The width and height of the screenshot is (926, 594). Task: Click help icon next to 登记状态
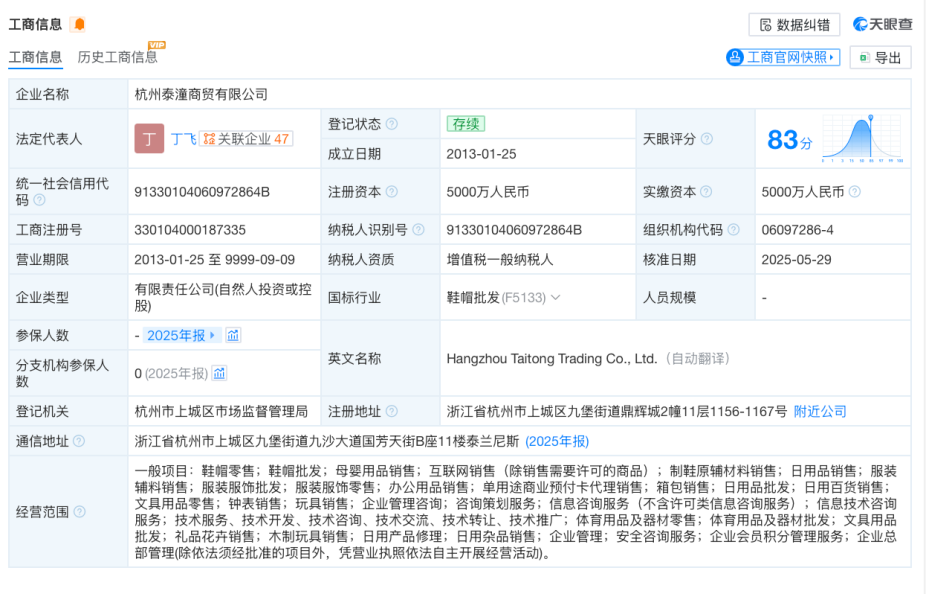click(392, 124)
